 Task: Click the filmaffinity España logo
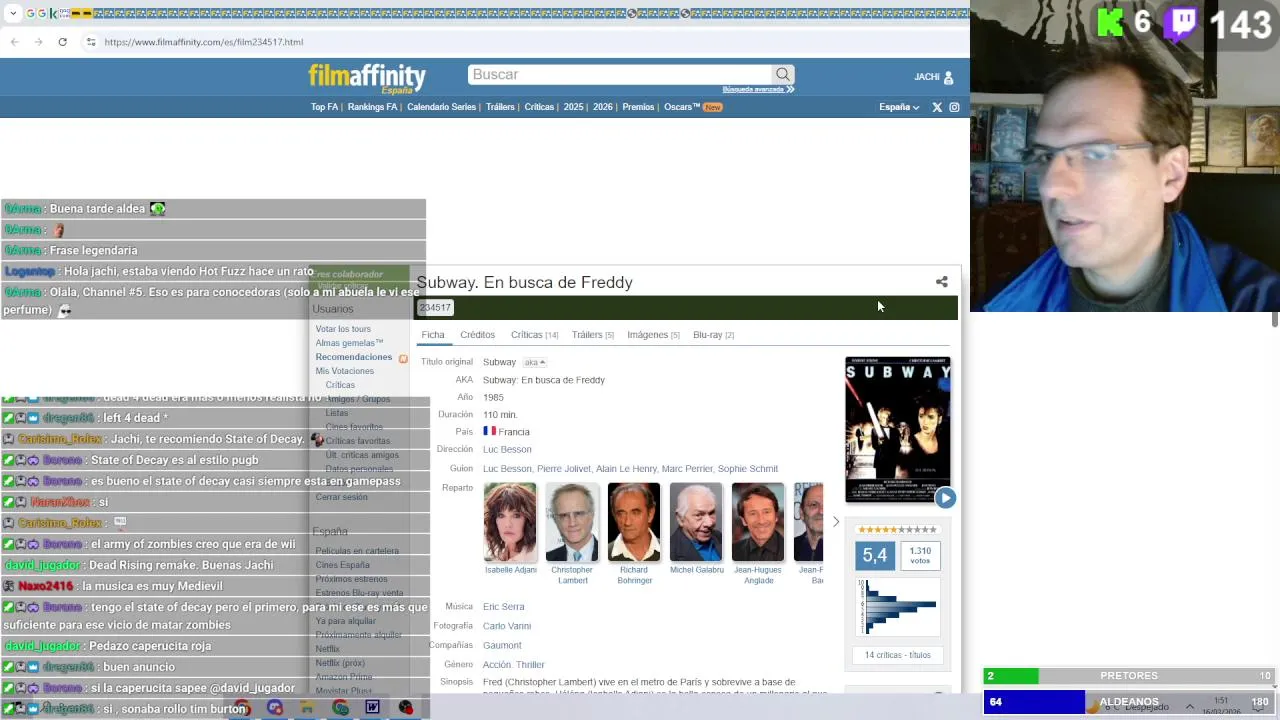point(367,78)
